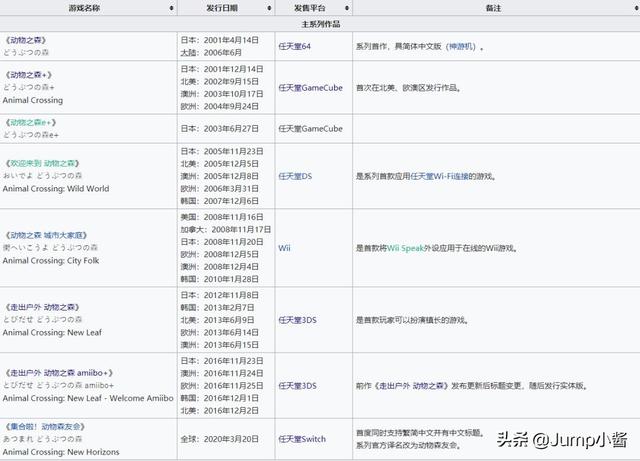Screen dimensions: 640x461
Task: Select the date 韩国：2010年1月28日
Action: (x=220, y=279)
